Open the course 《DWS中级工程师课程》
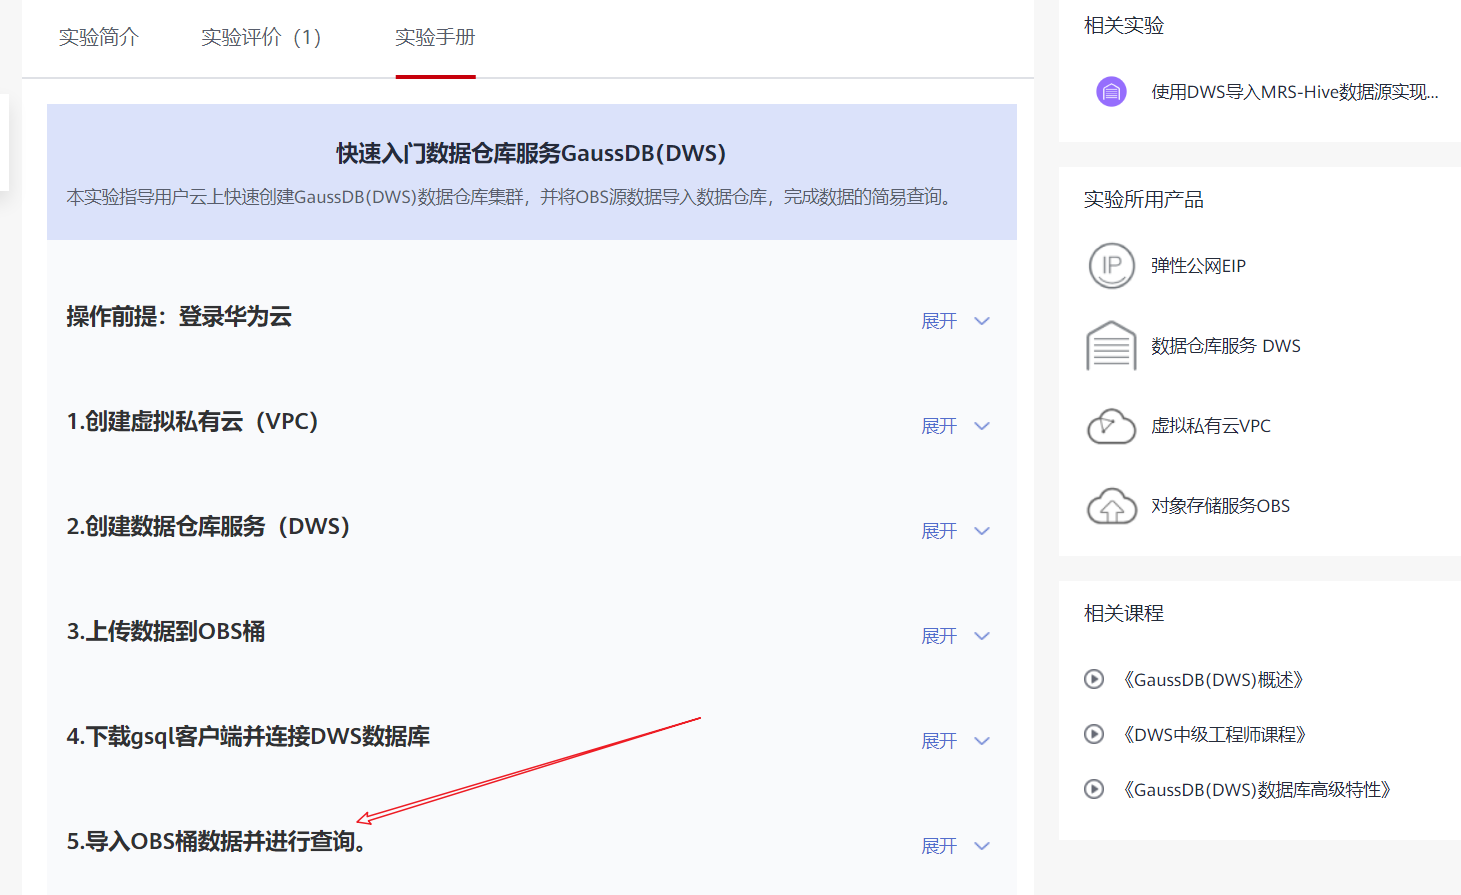 tap(1214, 735)
